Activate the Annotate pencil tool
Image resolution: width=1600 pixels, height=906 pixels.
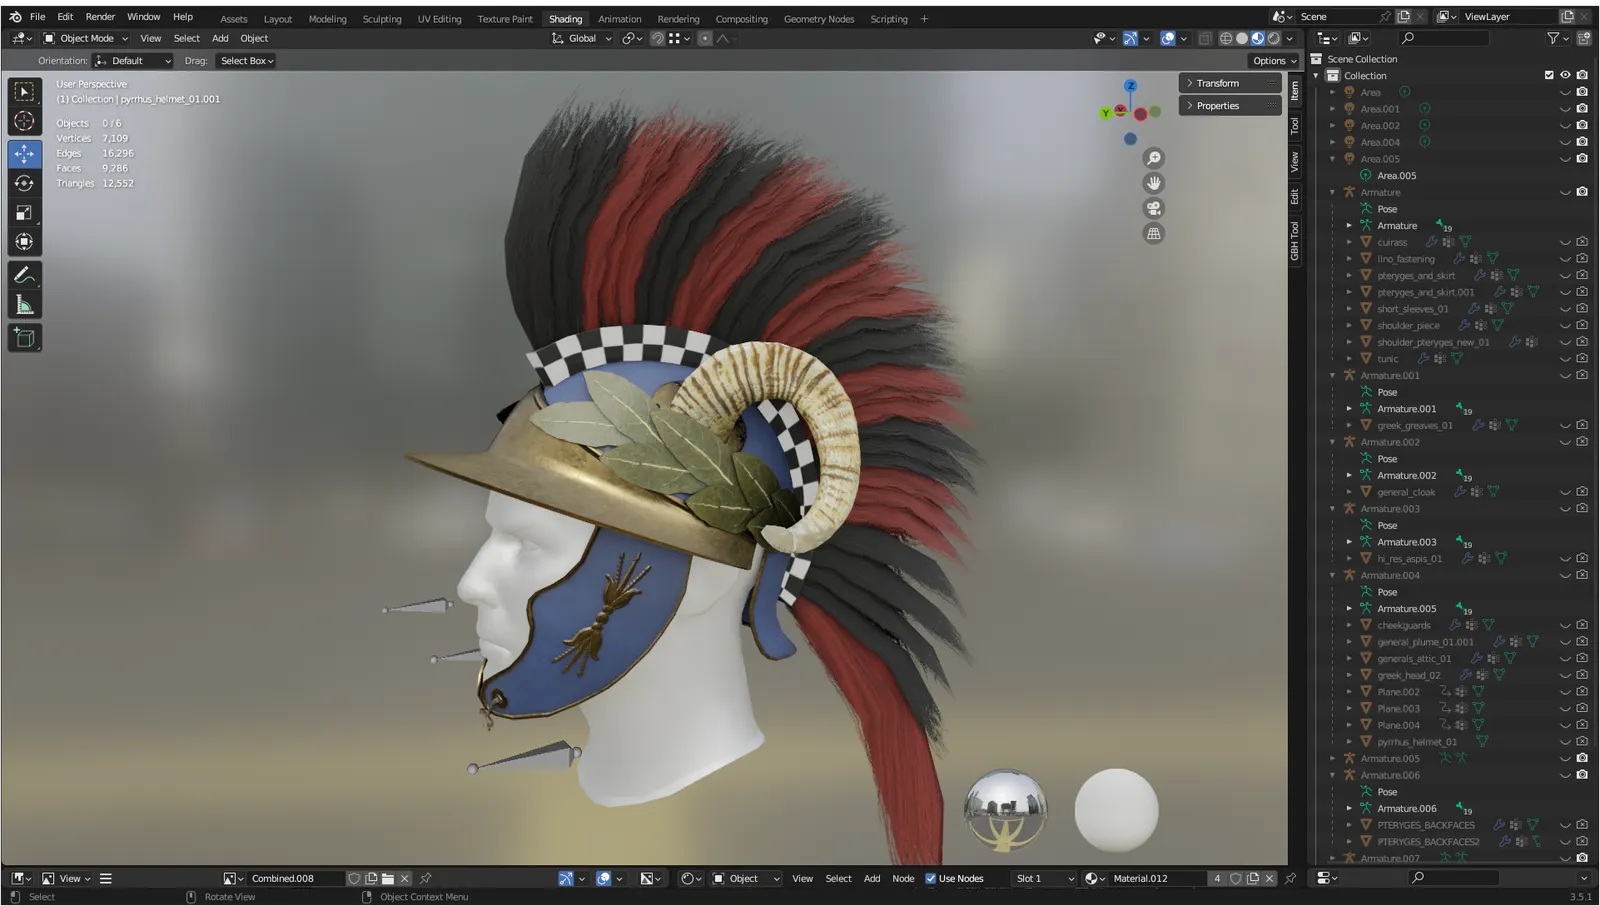pos(24,275)
